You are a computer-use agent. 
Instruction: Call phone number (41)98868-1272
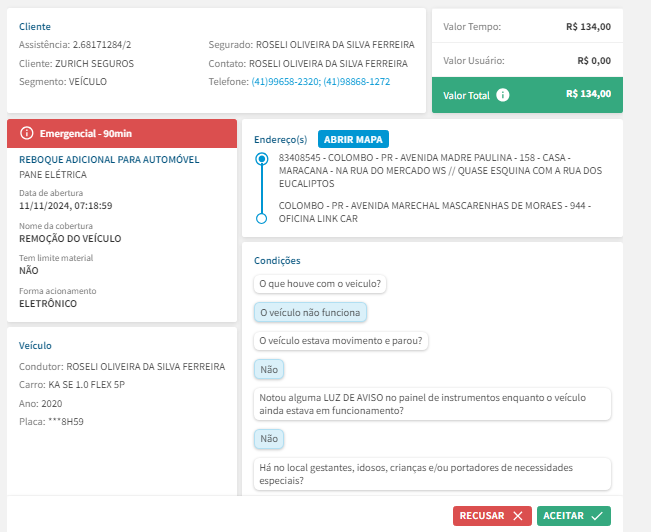pos(357,81)
